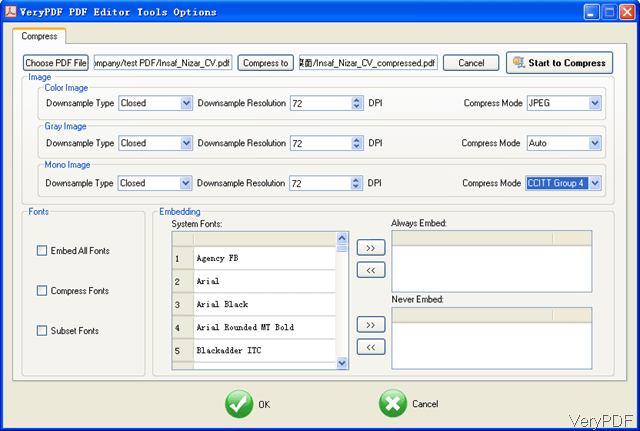Select Arial Black font row
Image resolution: width=640 pixels, height=431 pixels.
pyautogui.click(x=264, y=304)
